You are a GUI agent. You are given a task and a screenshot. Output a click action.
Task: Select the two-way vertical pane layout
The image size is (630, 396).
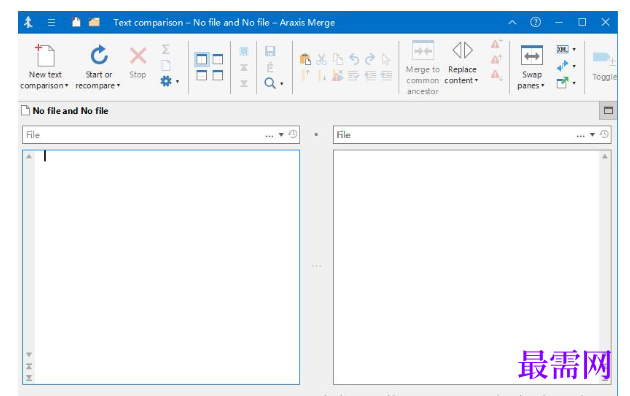coord(202,59)
